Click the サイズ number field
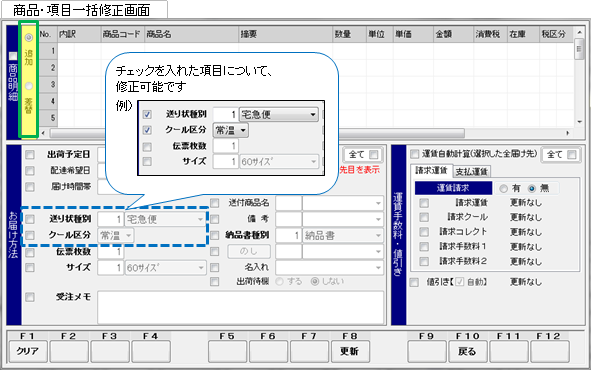The image size is (591, 370). 110,268
